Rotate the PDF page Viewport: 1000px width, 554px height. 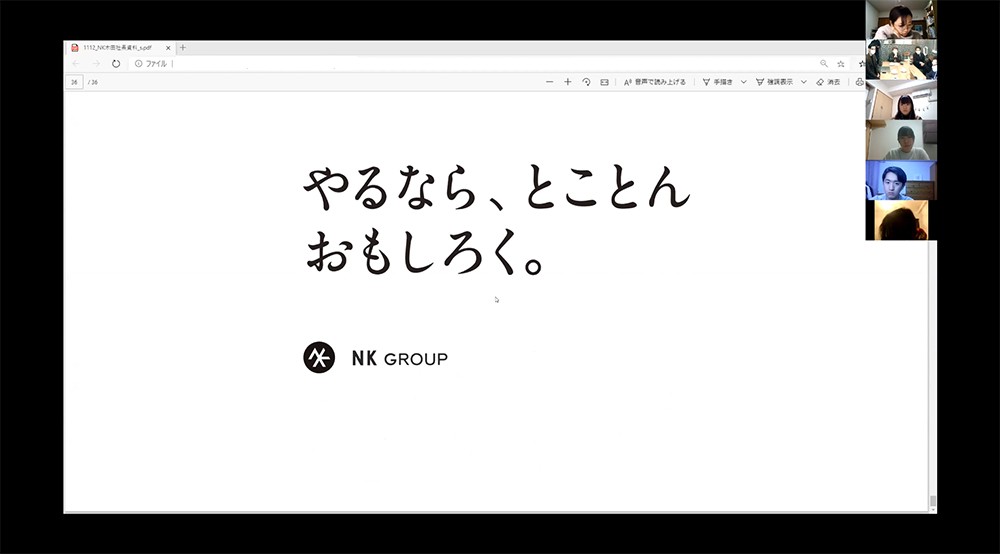(586, 82)
